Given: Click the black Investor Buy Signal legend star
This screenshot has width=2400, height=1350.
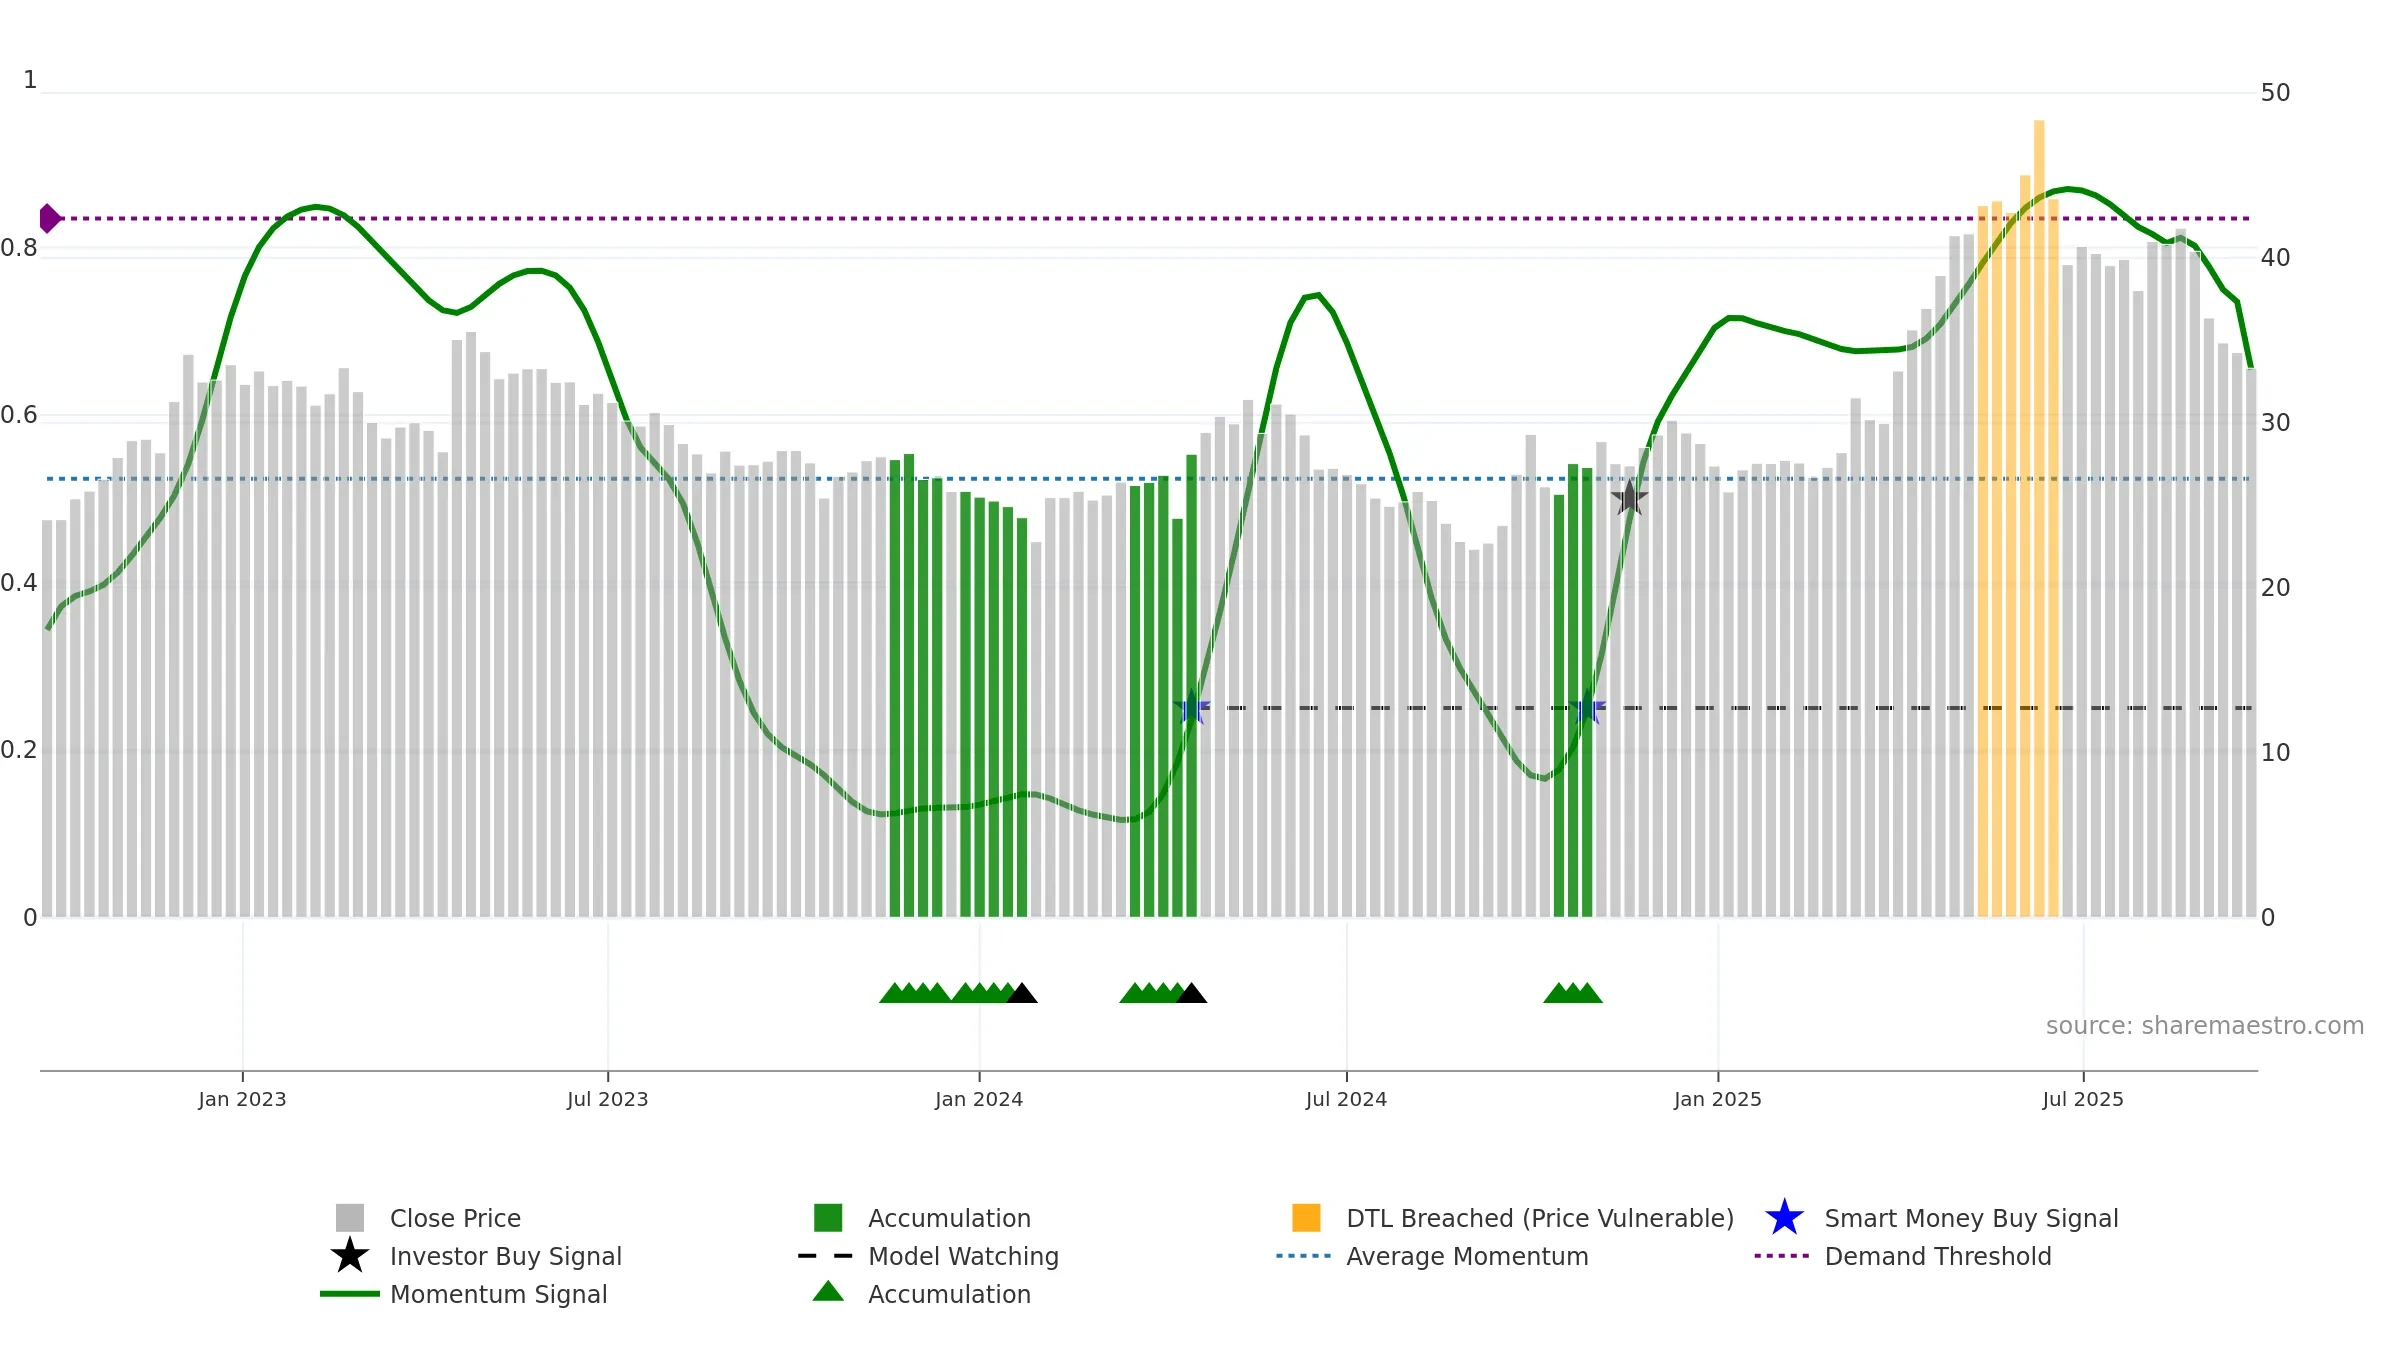Looking at the screenshot, I should (x=350, y=1255).
